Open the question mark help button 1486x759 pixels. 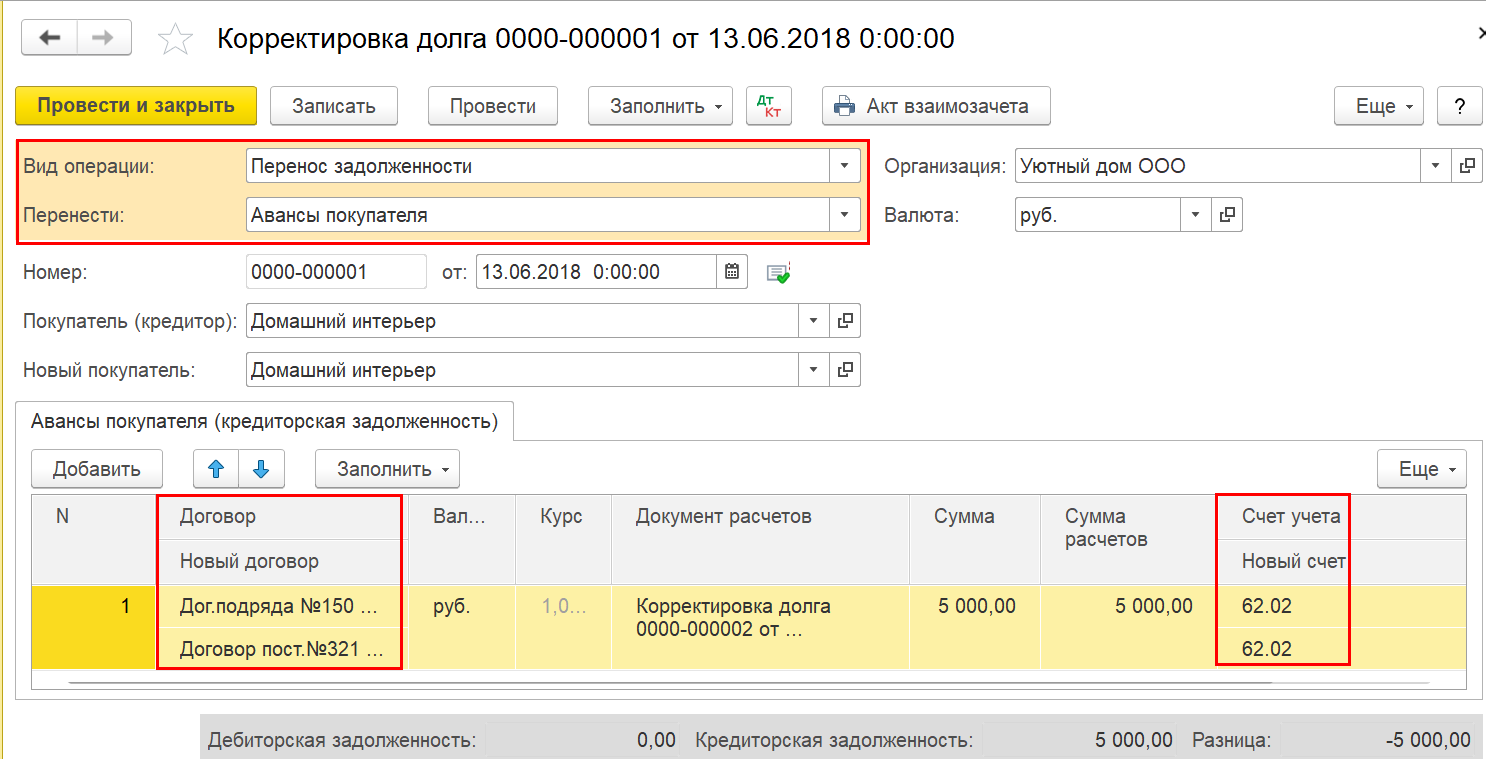click(1459, 106)
